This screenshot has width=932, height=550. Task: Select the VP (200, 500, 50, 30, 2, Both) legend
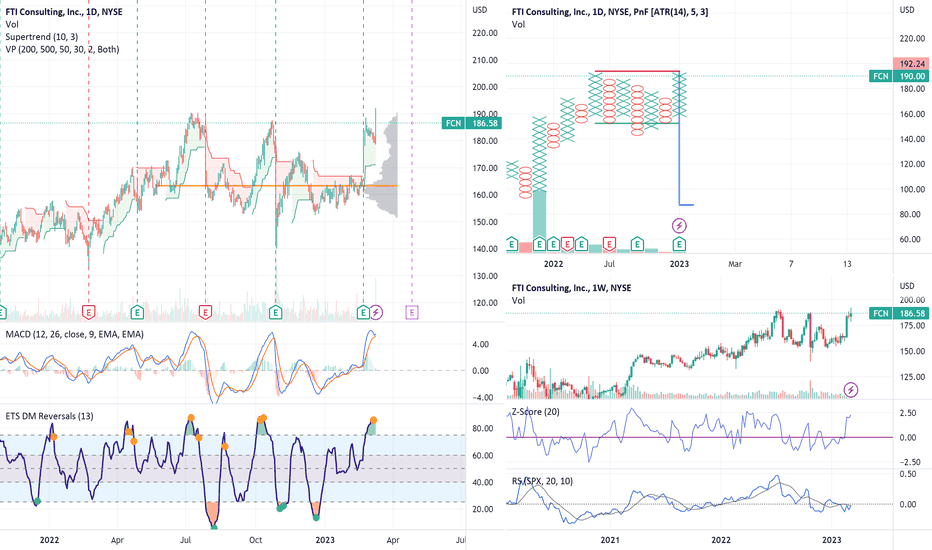tap(62, 49)
